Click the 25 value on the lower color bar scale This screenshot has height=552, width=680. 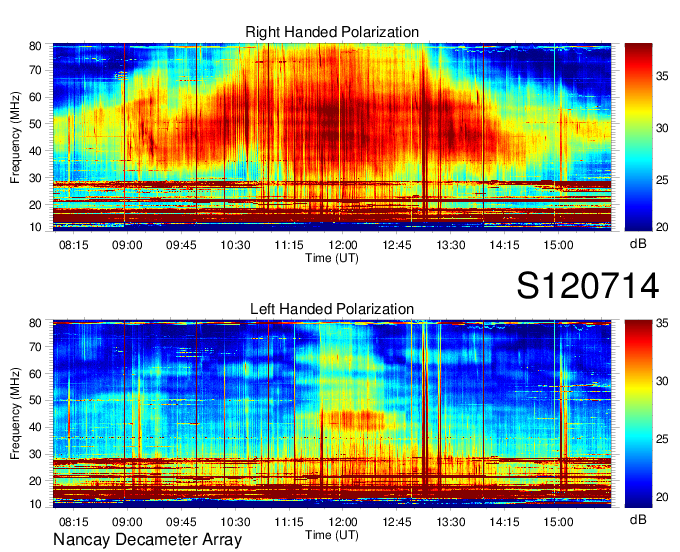(x=662, y=439)
